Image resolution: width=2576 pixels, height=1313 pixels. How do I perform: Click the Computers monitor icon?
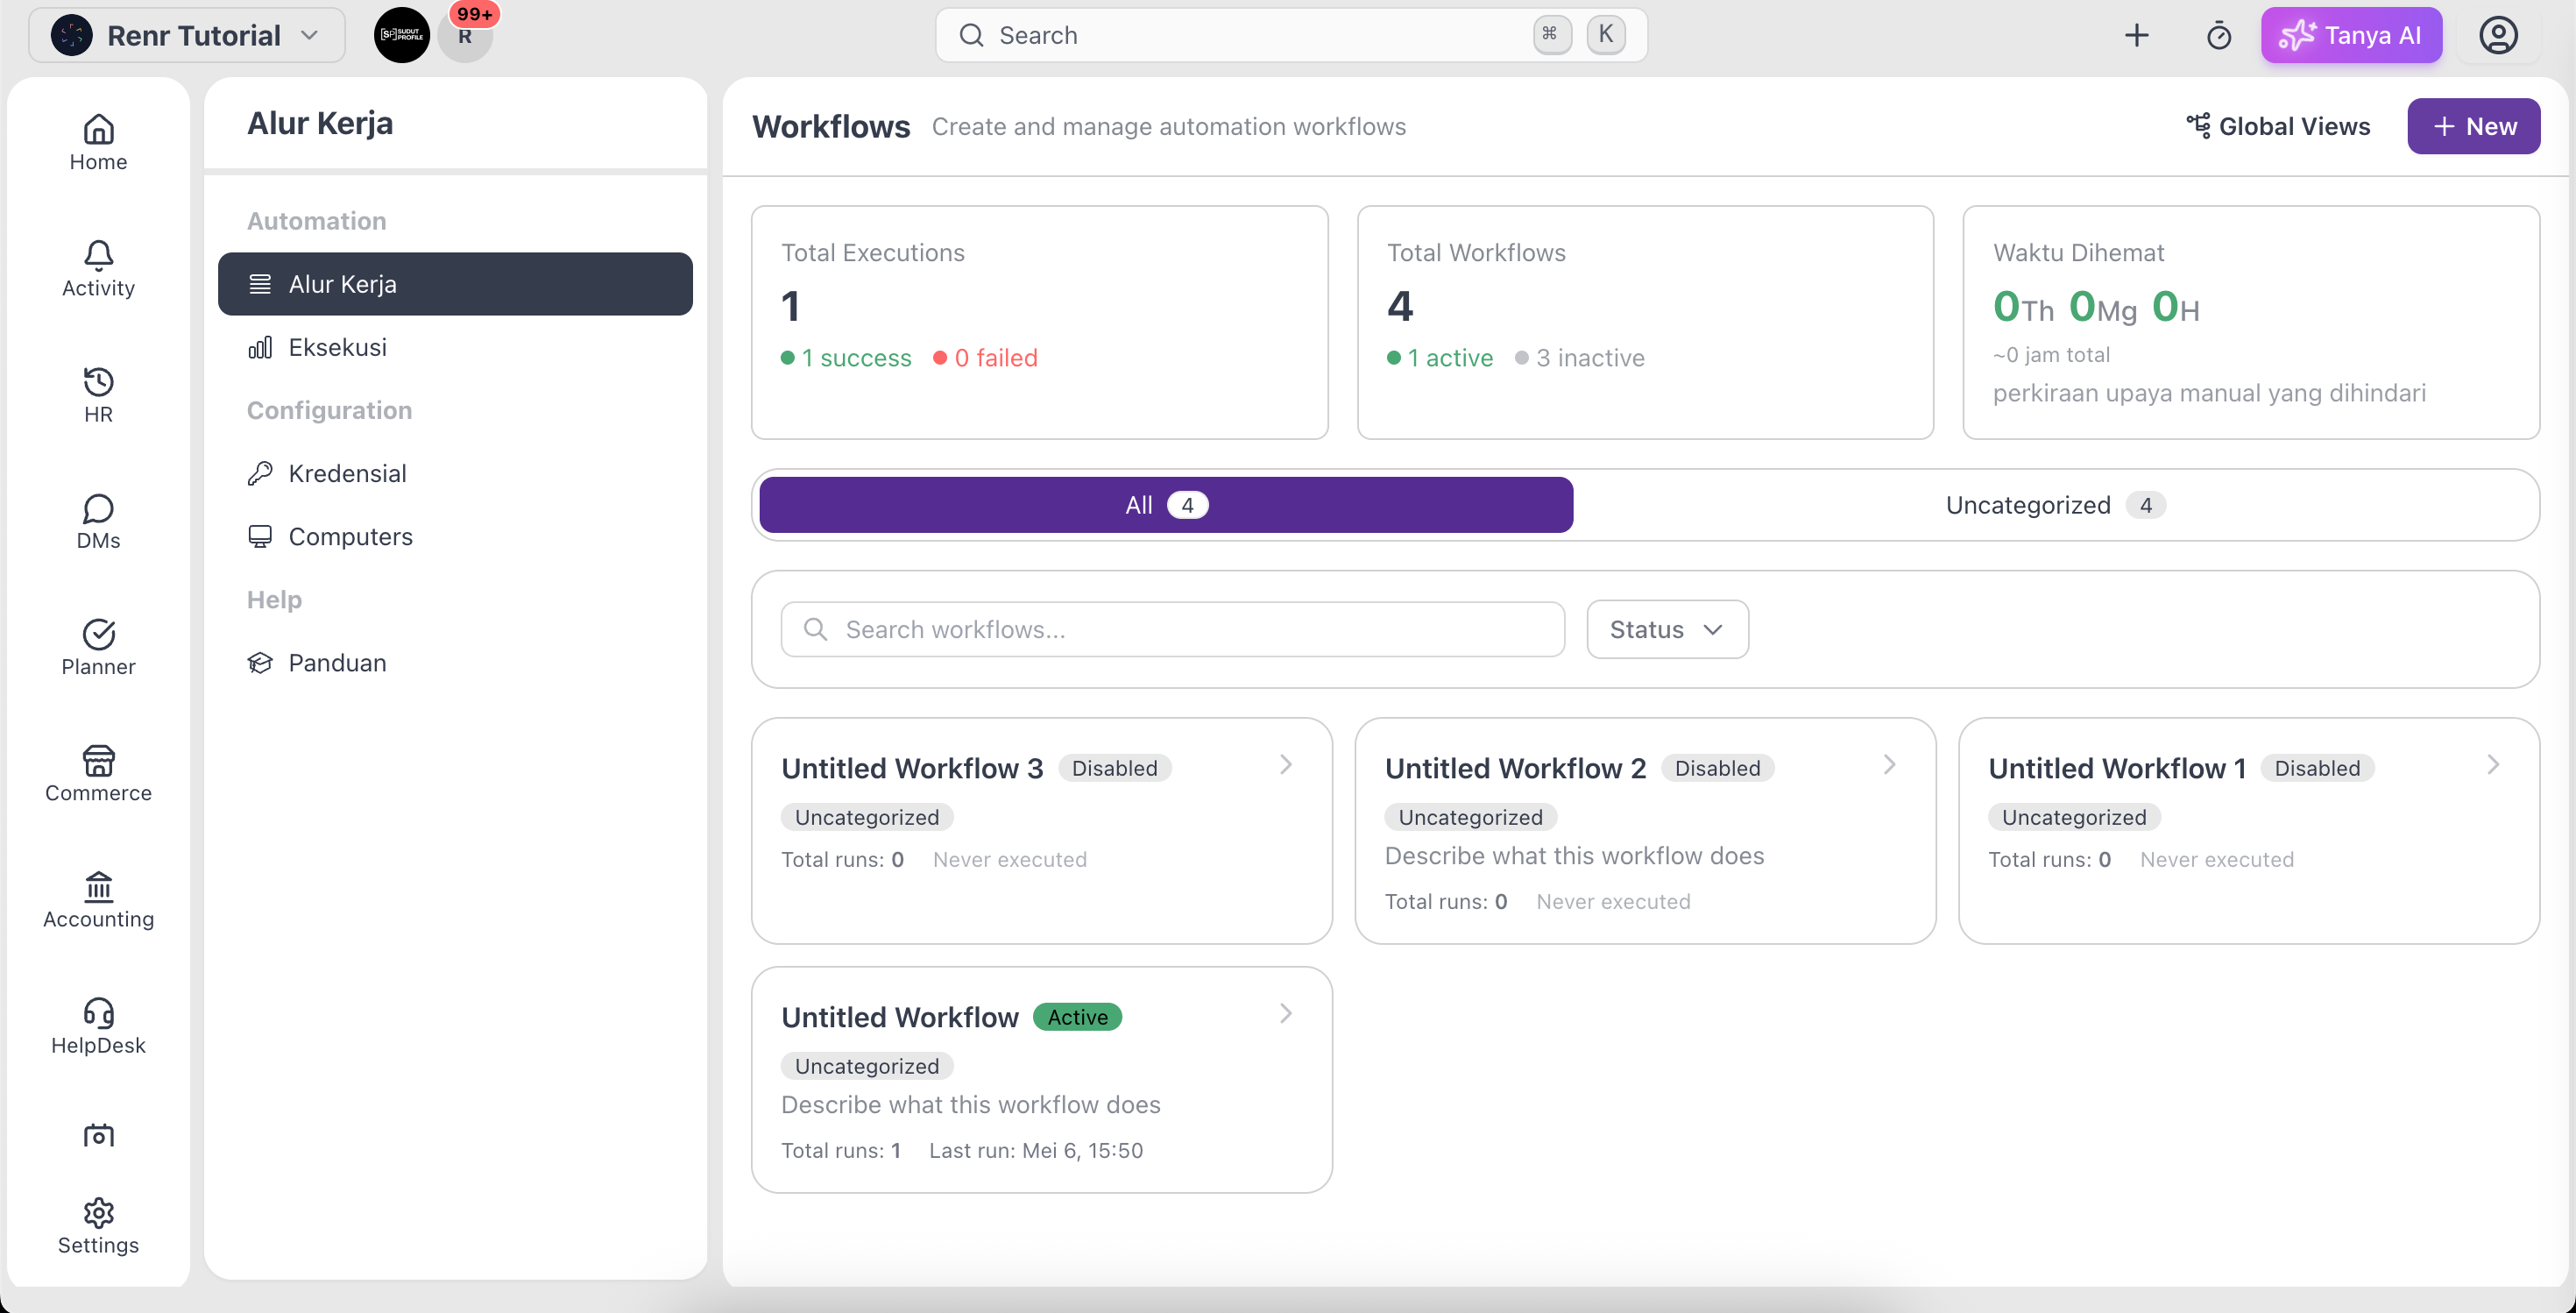pos(260,536)
